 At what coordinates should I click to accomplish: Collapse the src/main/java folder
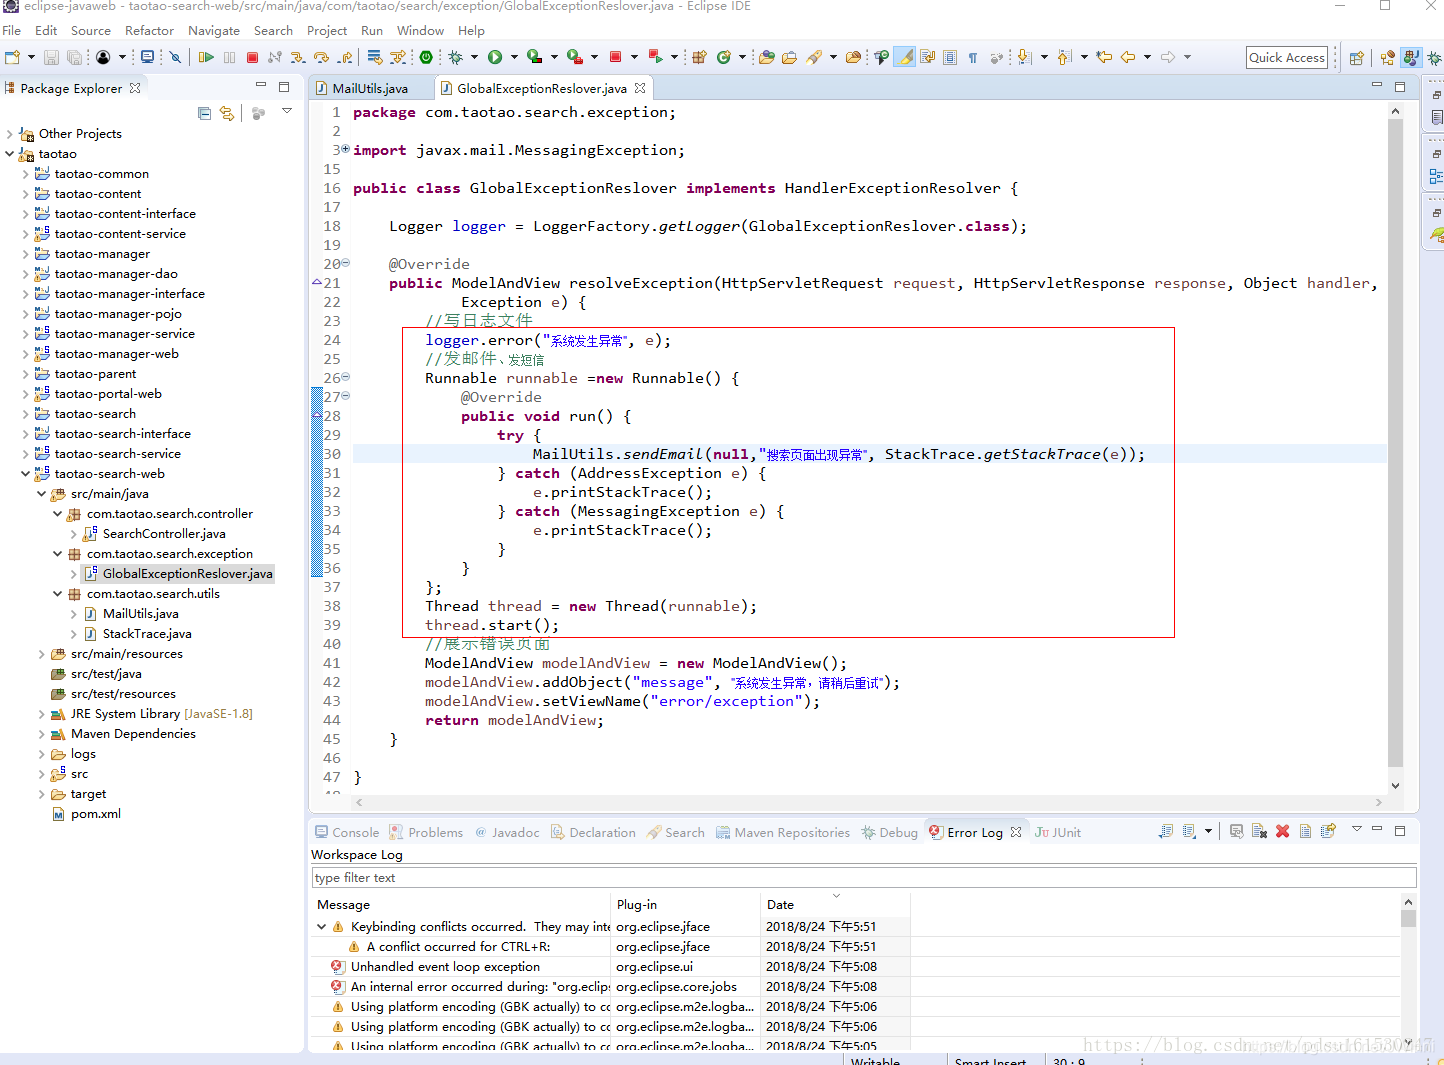(42, 494)
